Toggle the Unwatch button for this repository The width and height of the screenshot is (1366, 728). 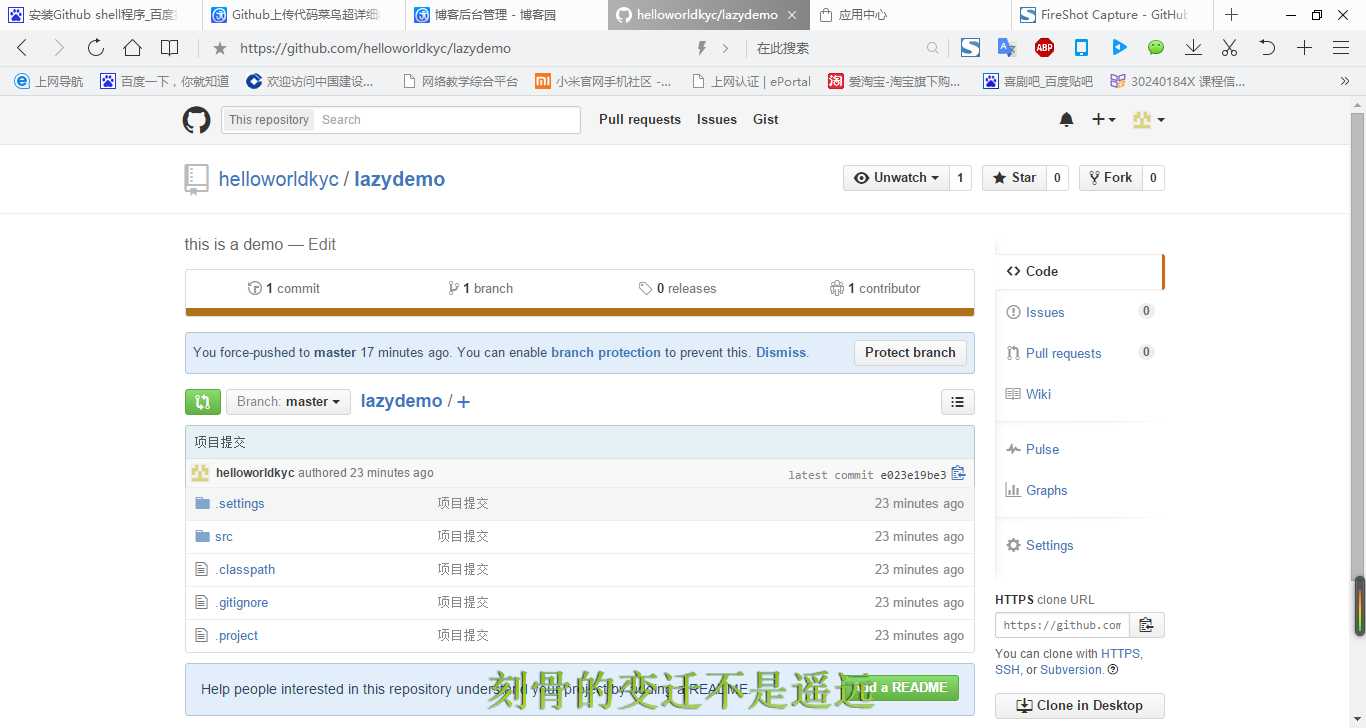896,178
